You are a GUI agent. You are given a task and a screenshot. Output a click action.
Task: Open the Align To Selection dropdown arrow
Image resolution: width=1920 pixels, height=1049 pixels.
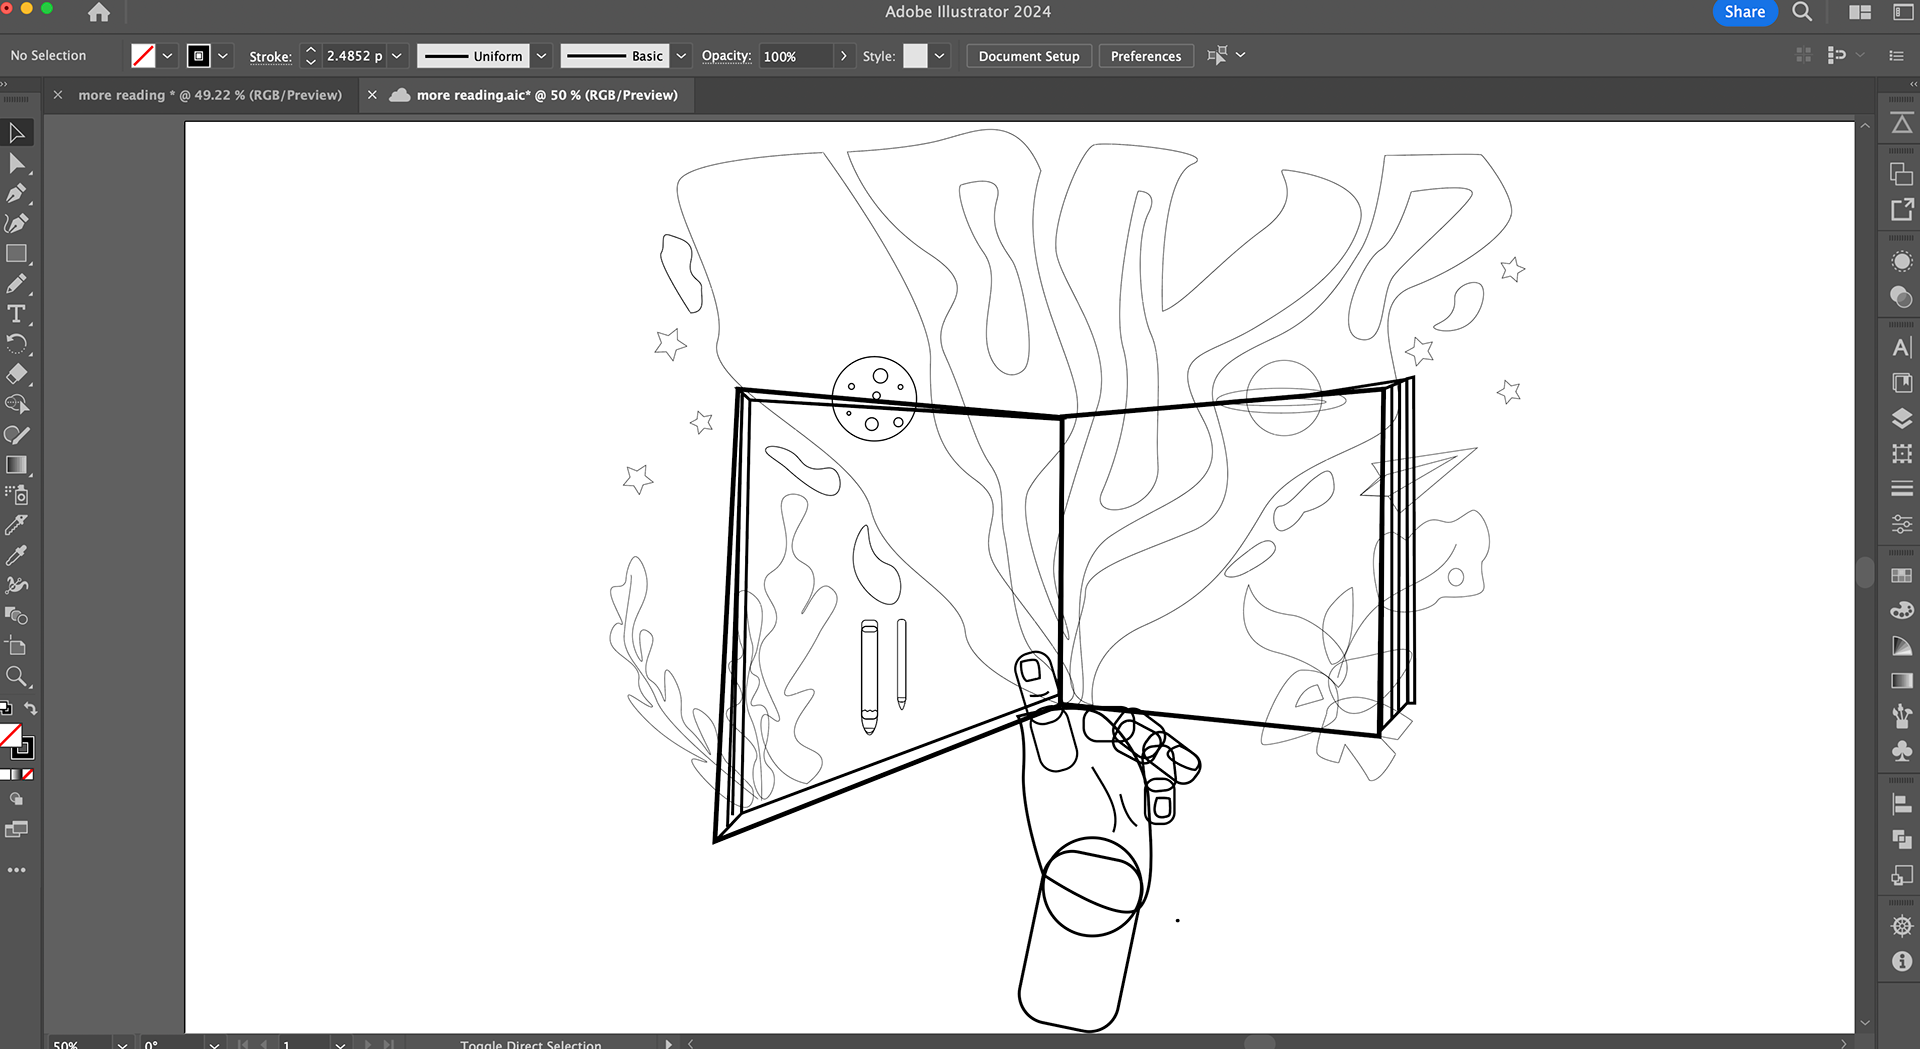pos(1241,55)
